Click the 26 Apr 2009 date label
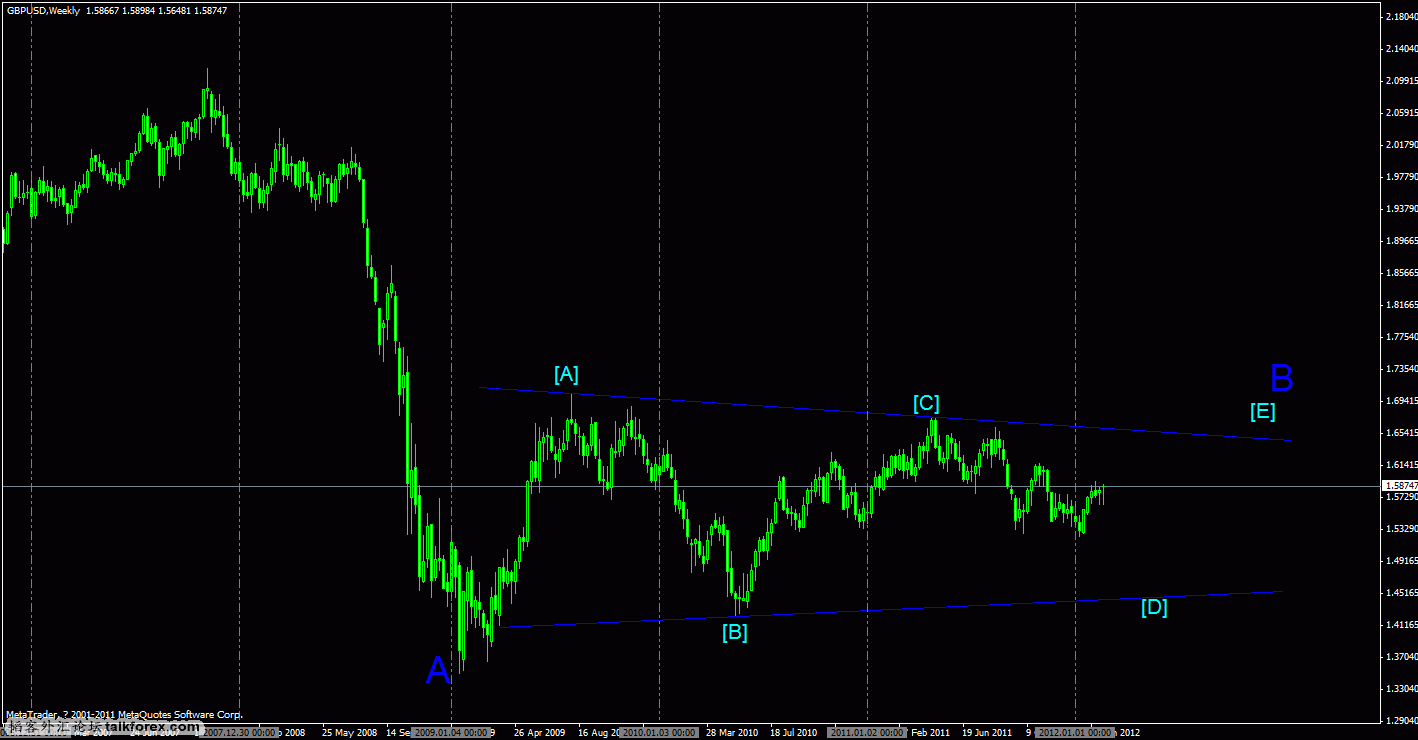This screenshot has height=740, width=1418. tap(539, 732)
